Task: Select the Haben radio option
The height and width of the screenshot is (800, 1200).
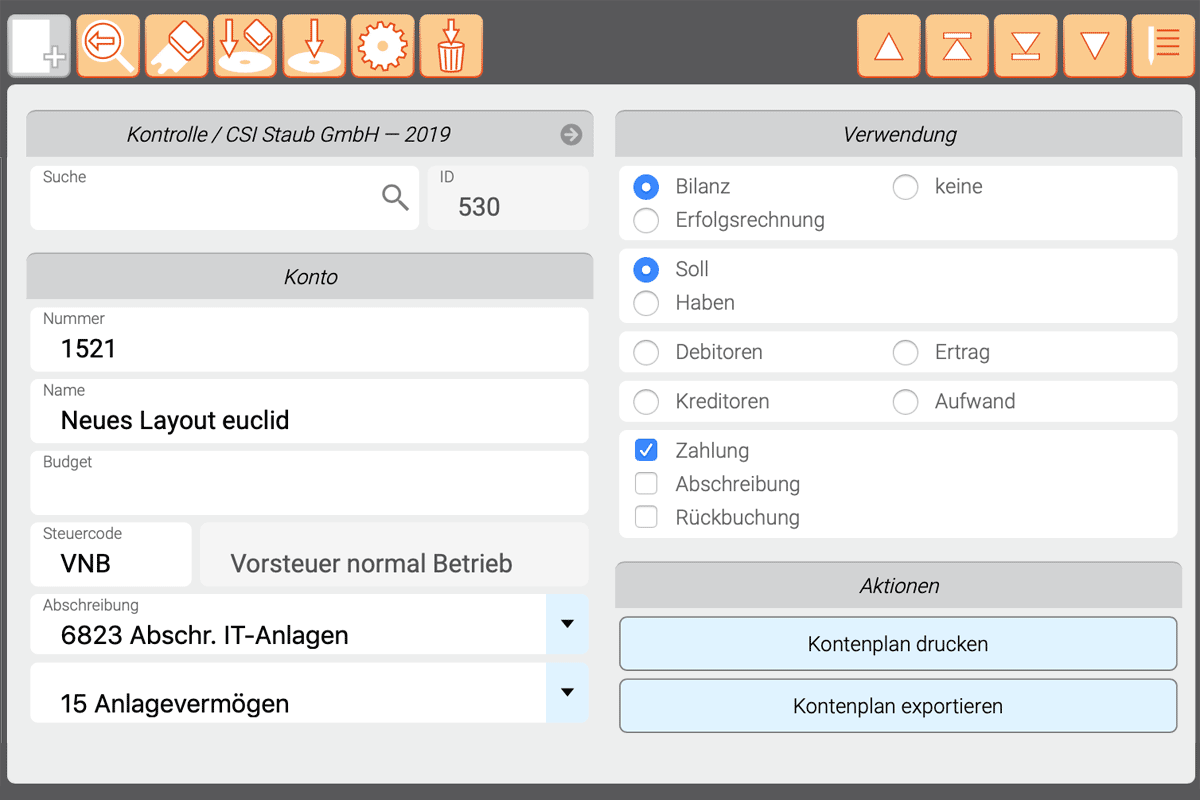Action: click(647, 303)
